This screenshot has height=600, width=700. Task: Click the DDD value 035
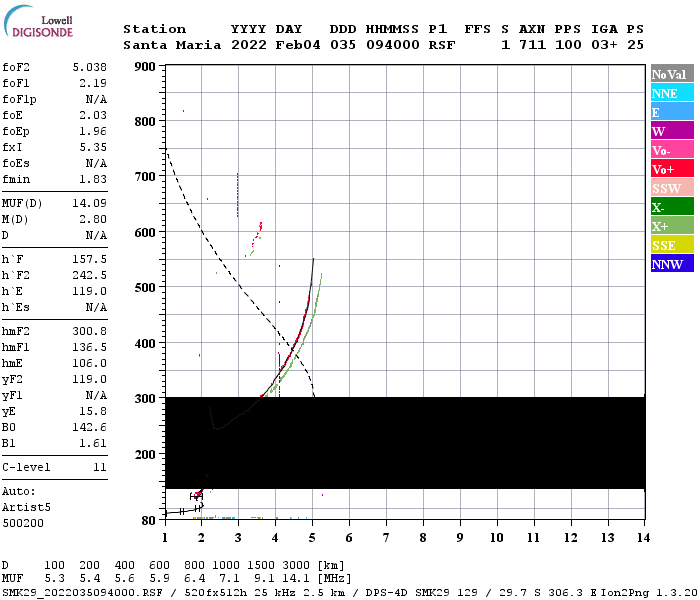(x=343, y=45)
